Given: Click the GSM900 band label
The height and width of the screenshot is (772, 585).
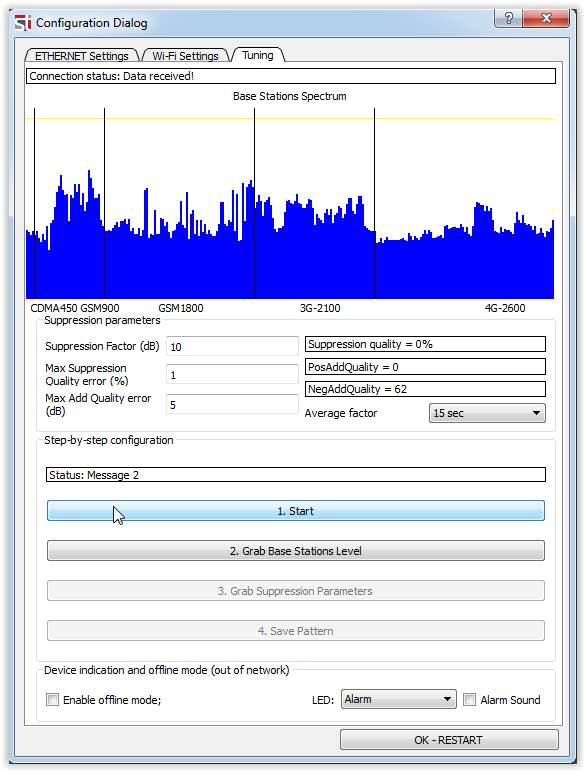Looking at the screenshot, I should coord(100,308).
